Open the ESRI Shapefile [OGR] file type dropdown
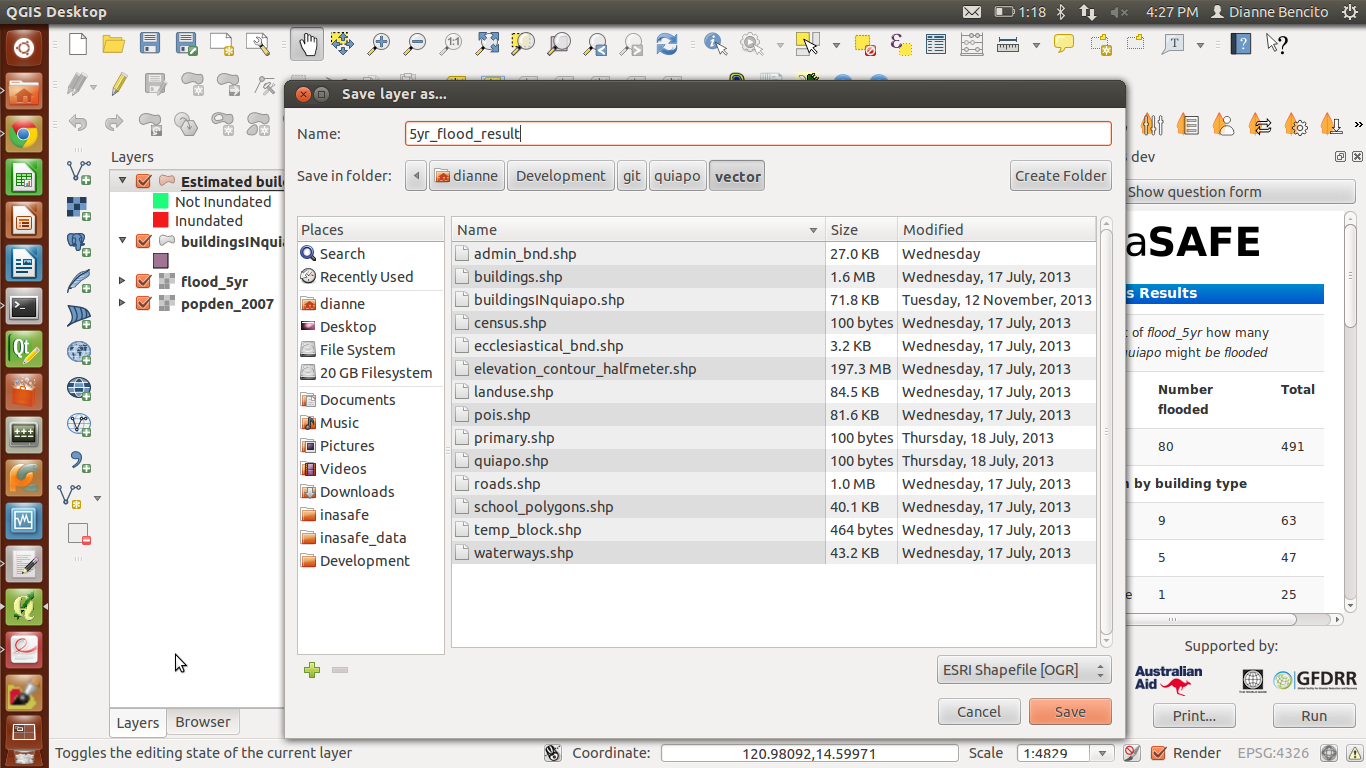1366x768 pixels. tap(1025, 670)
